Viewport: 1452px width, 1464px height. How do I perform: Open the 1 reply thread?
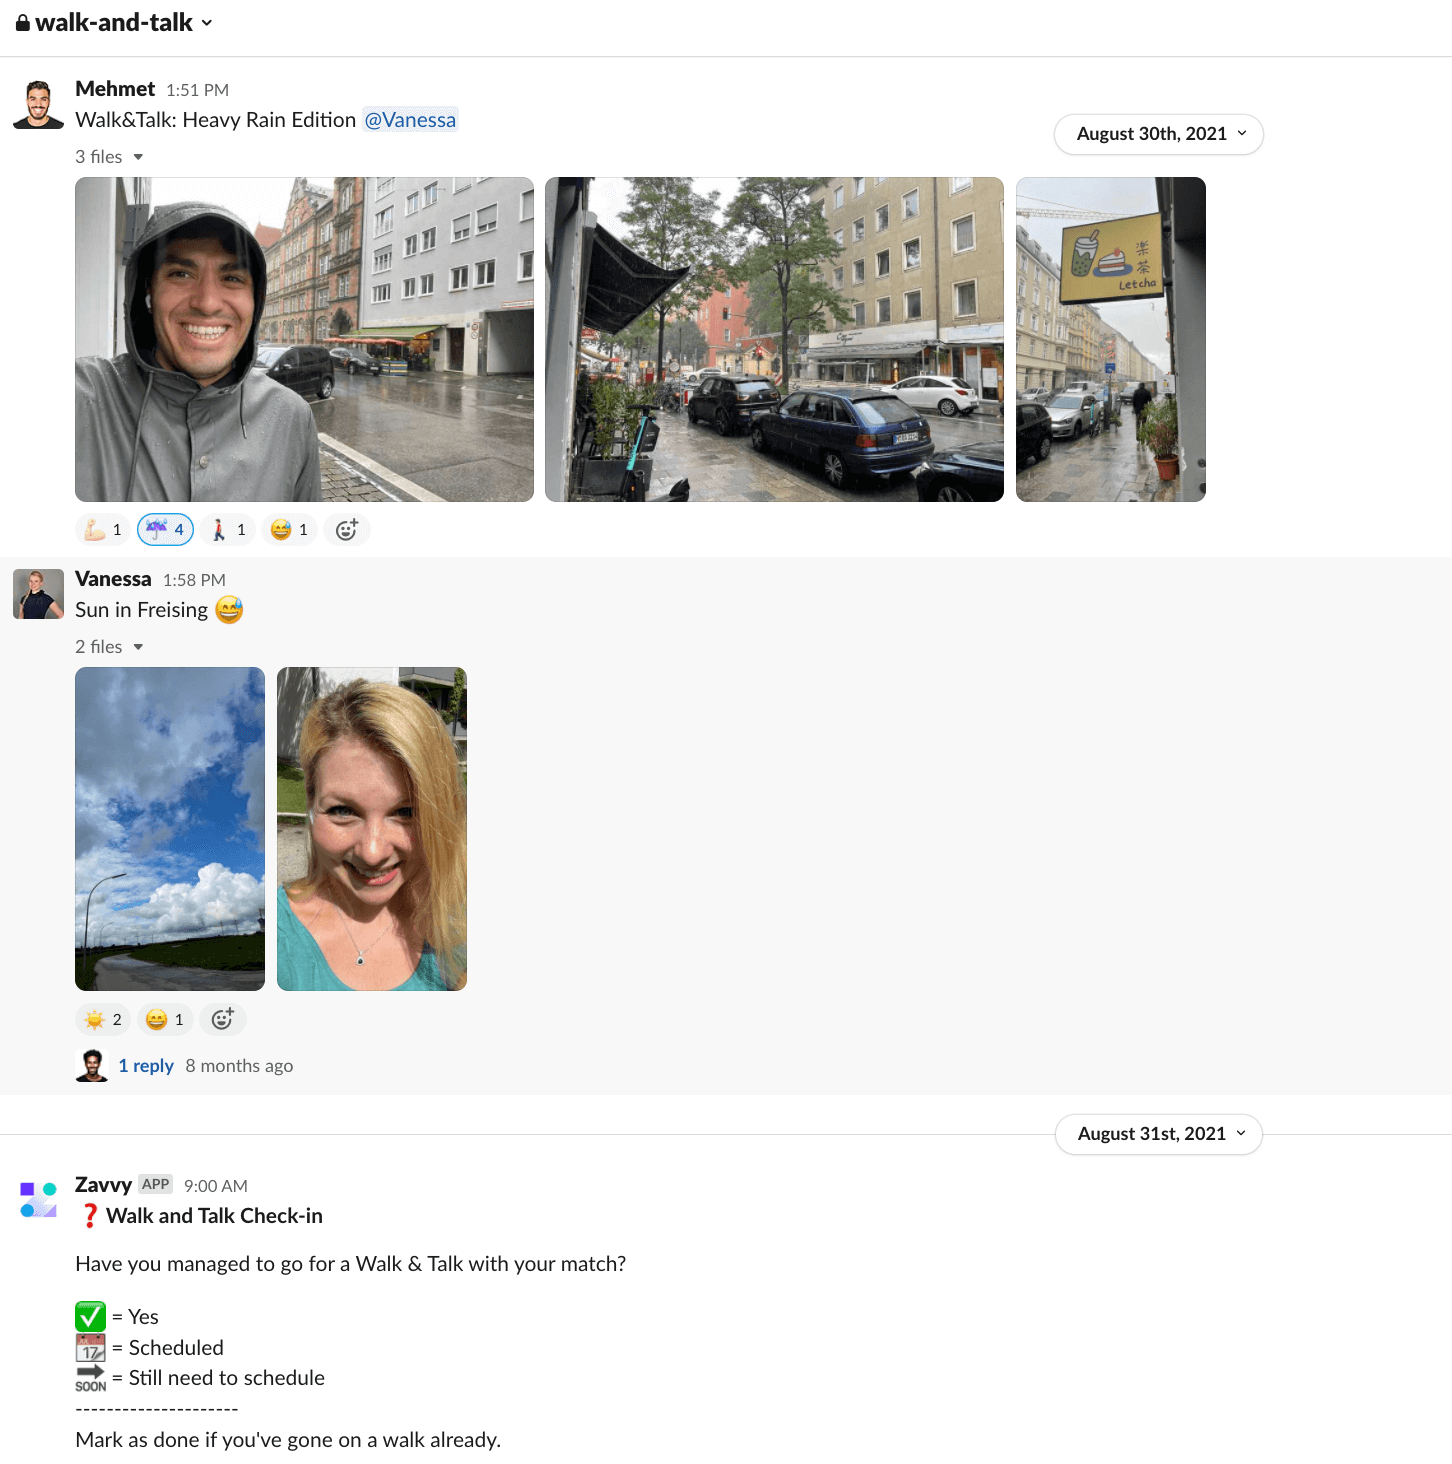146,1066
